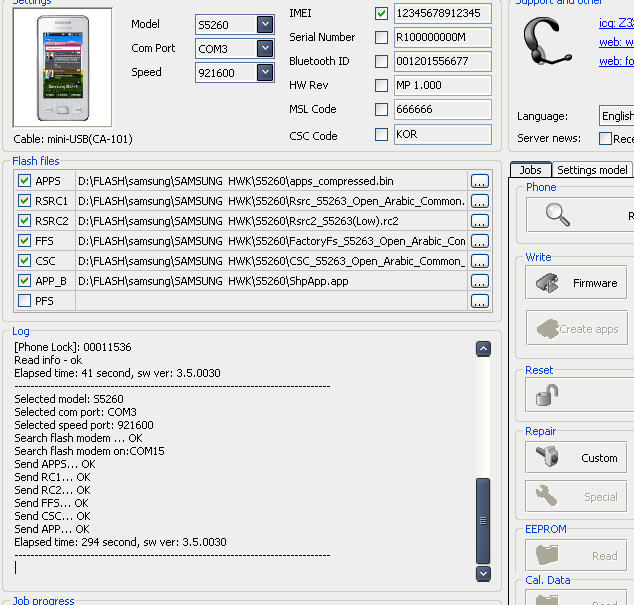
Task: Open the Language dropdown
Action: (x=616, y=116)
